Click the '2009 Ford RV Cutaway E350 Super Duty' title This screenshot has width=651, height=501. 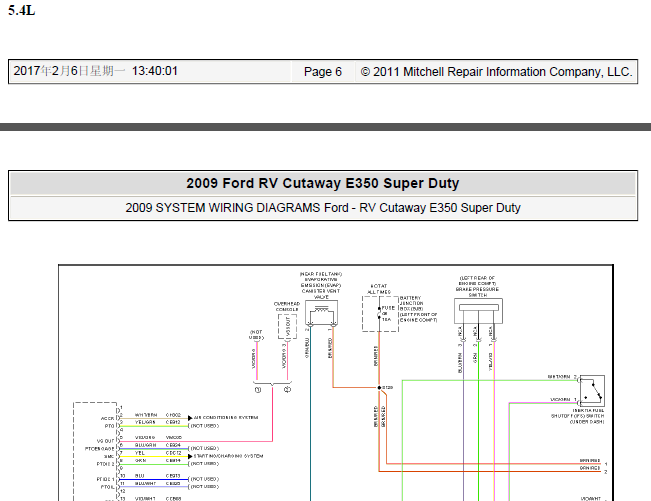pyautogui.click(x=323, y=183)
